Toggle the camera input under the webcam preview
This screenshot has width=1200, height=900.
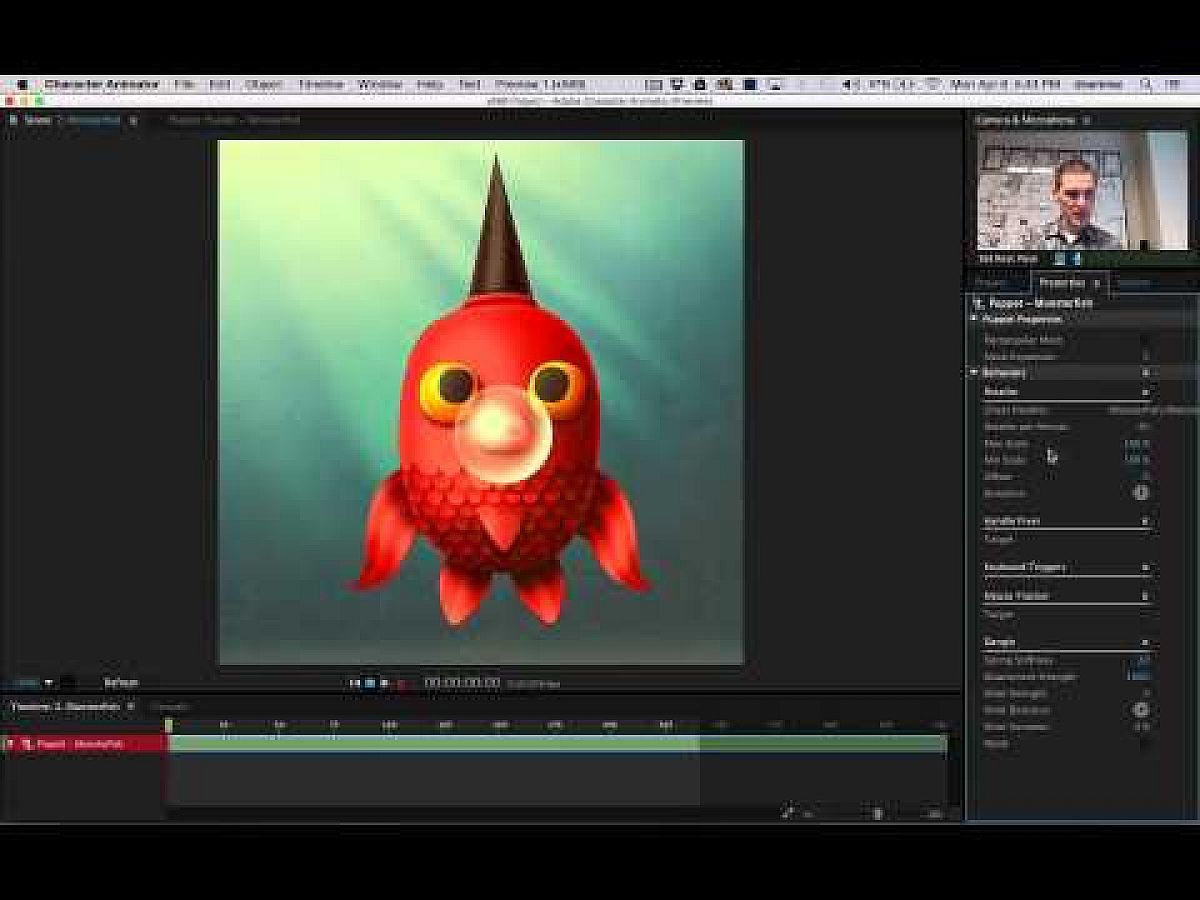(x=1062, y=258)
